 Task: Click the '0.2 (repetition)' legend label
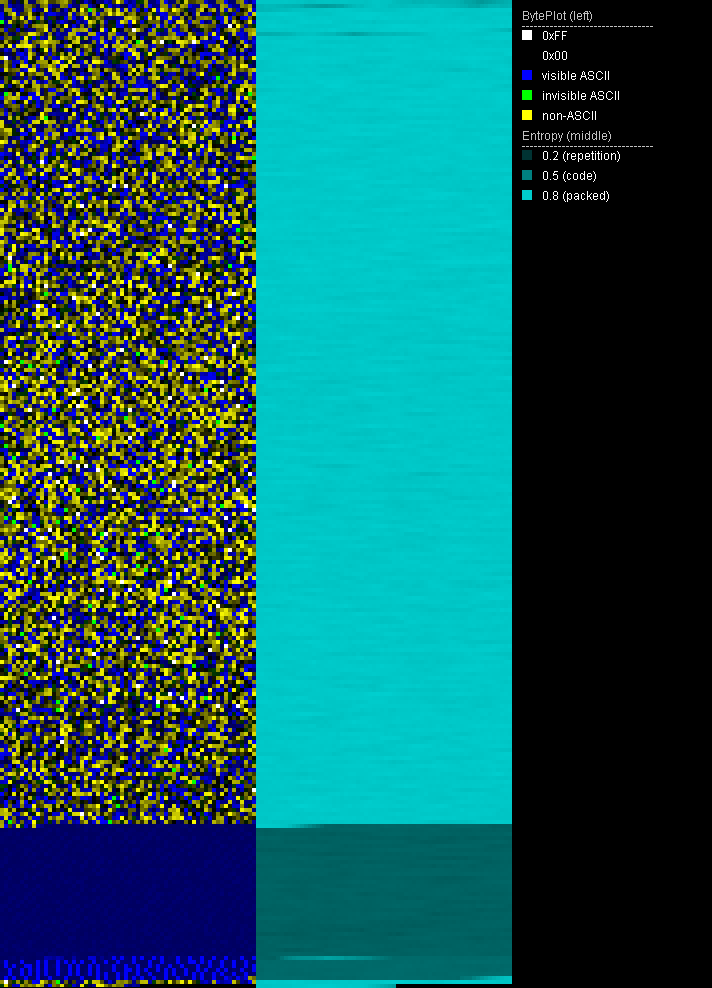(581, 156)
